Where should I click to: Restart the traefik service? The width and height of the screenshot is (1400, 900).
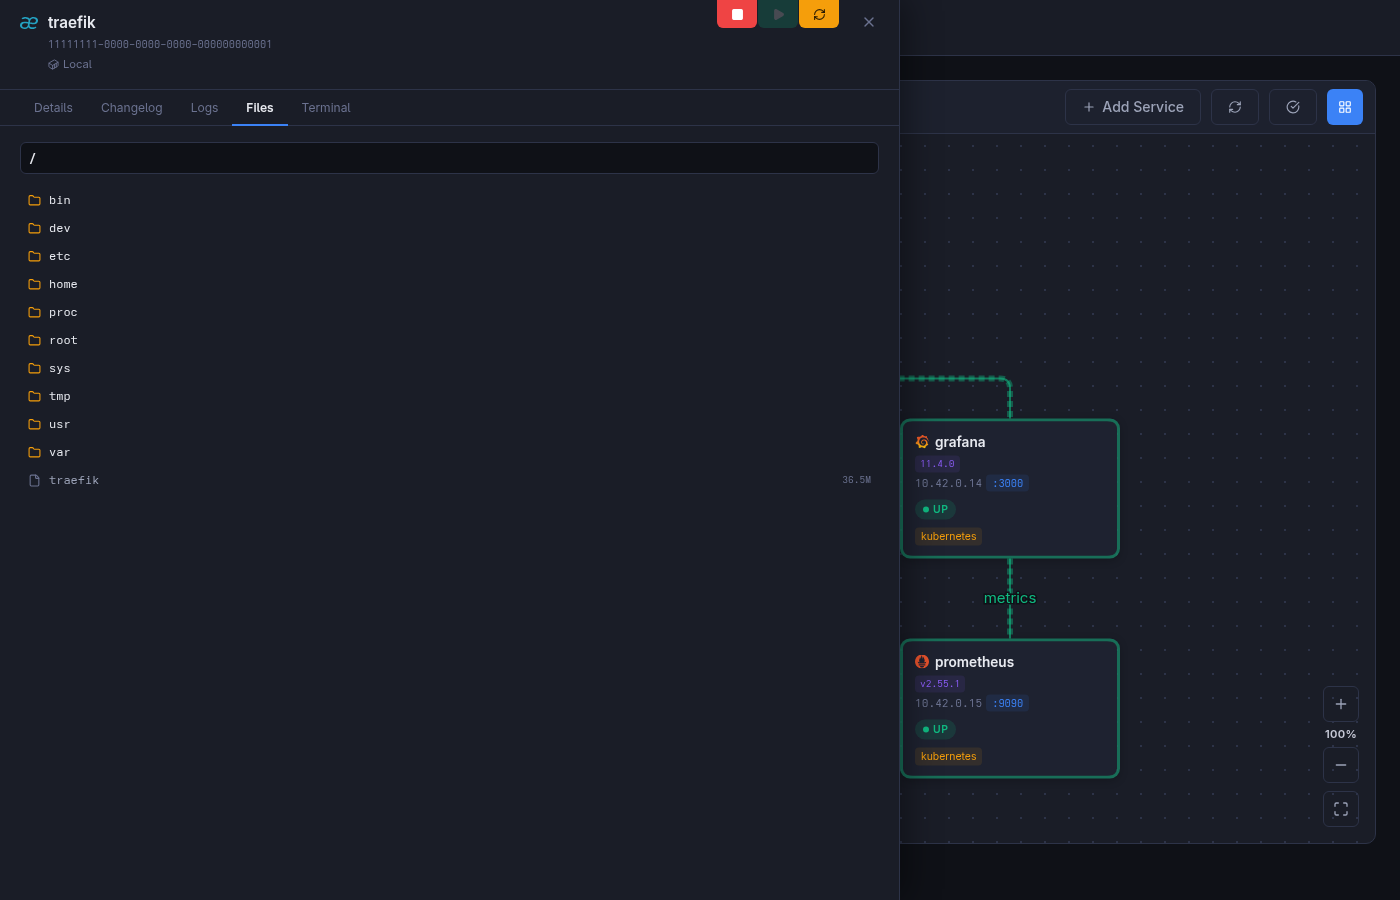click(x=819, y=14)
